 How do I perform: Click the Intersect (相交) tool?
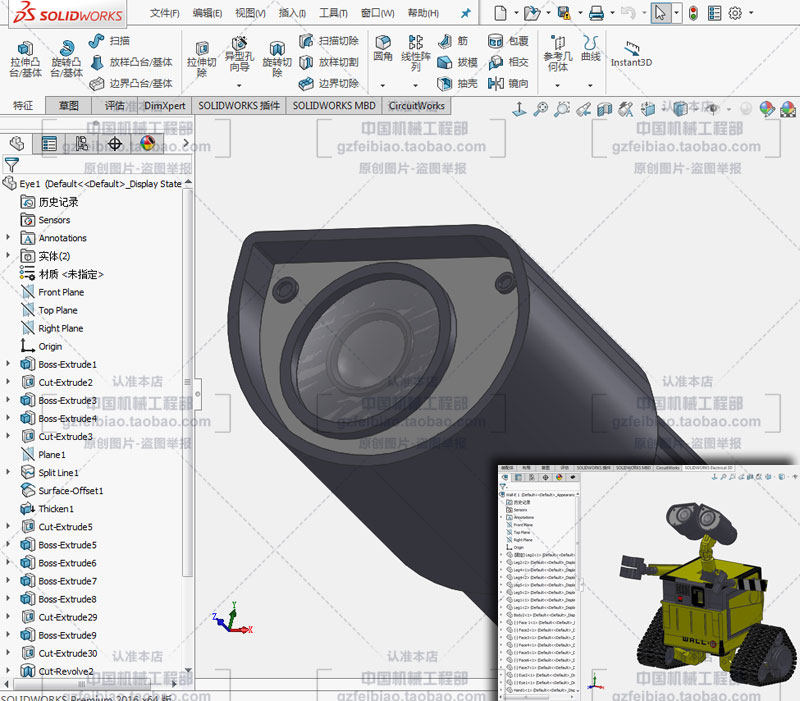508,62
